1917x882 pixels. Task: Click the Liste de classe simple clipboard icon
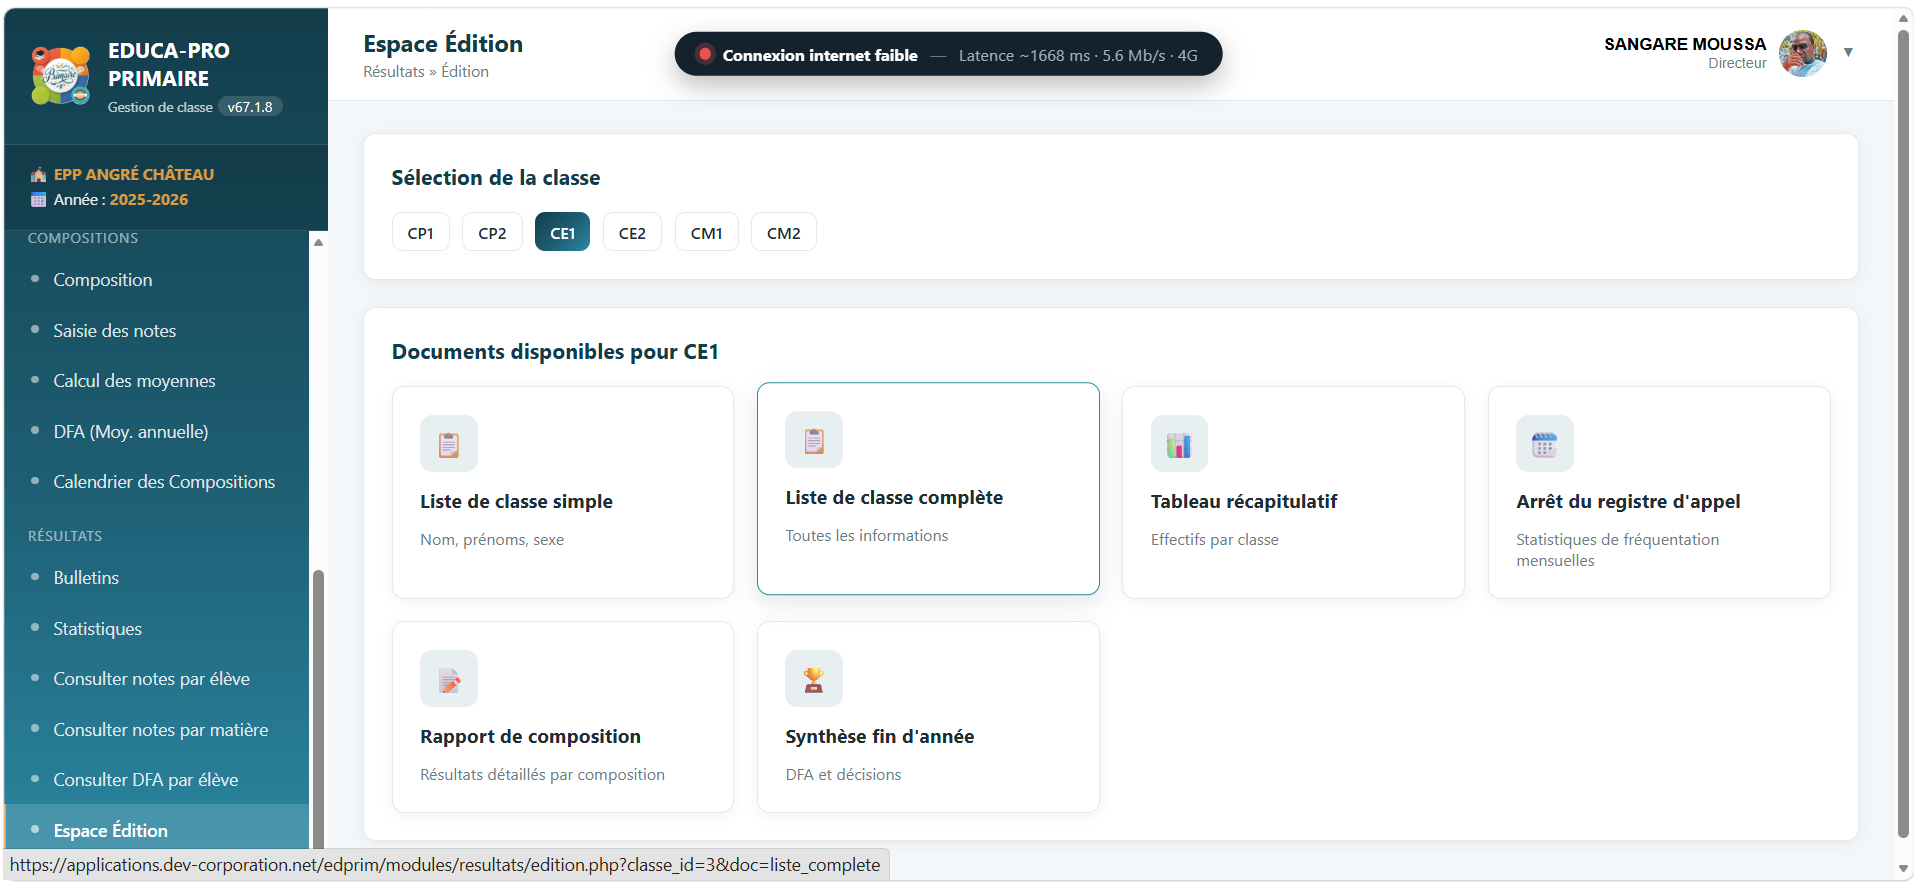tap(449, 444)
